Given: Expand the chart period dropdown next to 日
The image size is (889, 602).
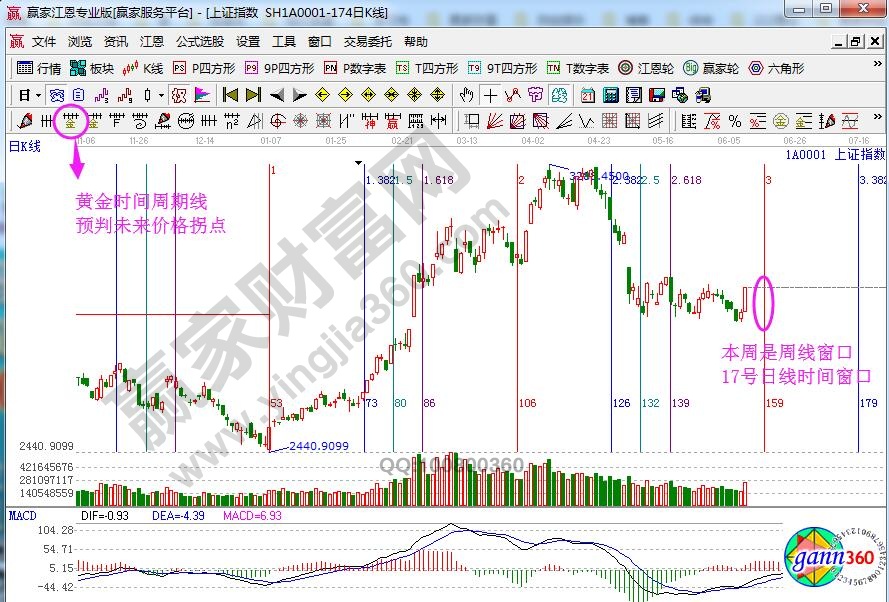Looking at the screenshot, I should (38, 95).
